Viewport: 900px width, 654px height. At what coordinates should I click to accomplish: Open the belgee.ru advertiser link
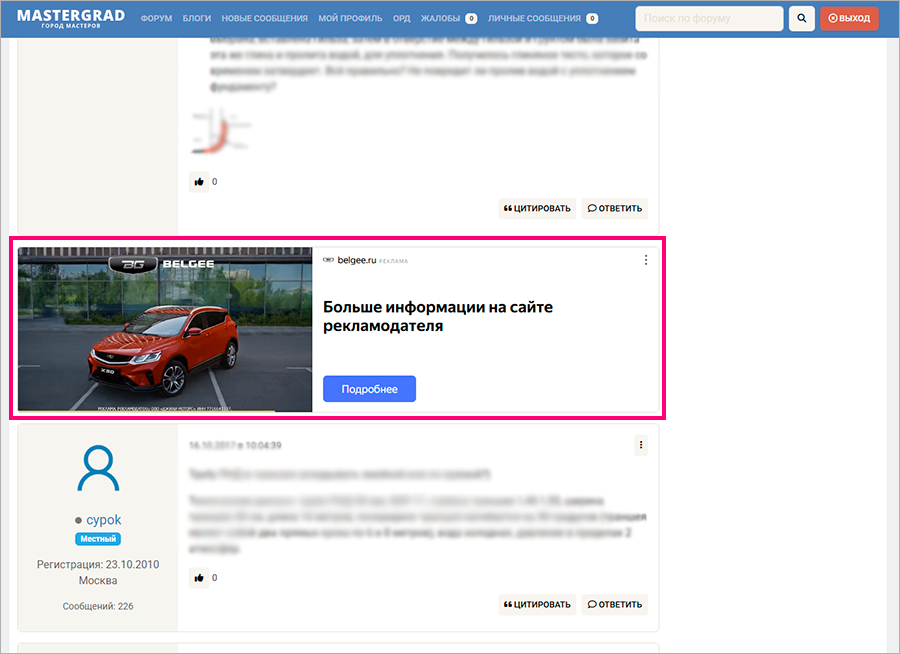point(356,260)
